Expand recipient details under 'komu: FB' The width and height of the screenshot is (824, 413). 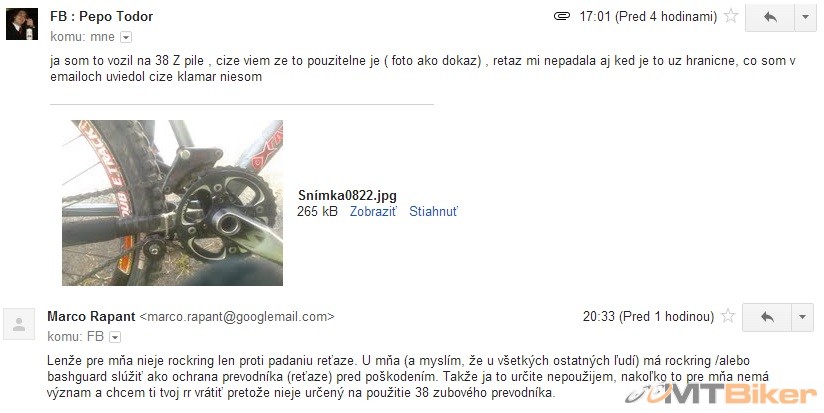coord(115,337)
